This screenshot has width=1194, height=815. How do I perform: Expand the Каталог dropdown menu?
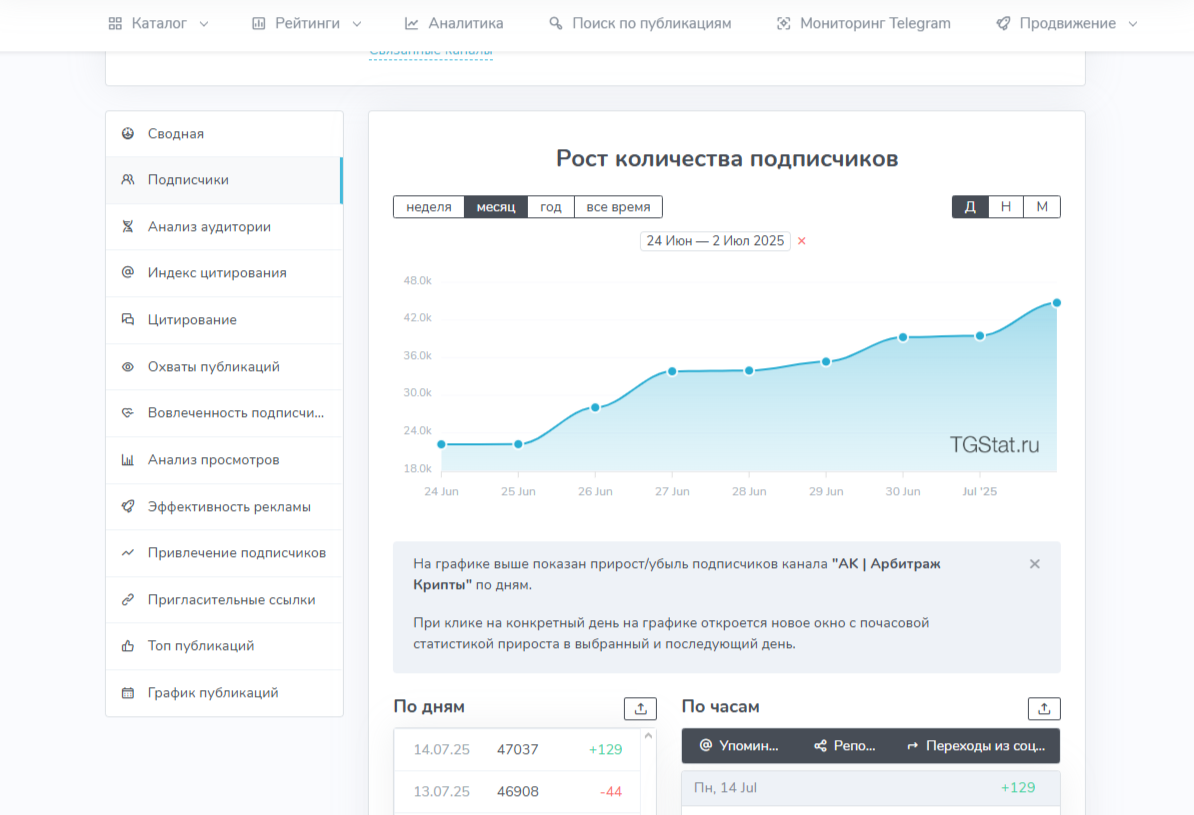[x=159, y=23]
